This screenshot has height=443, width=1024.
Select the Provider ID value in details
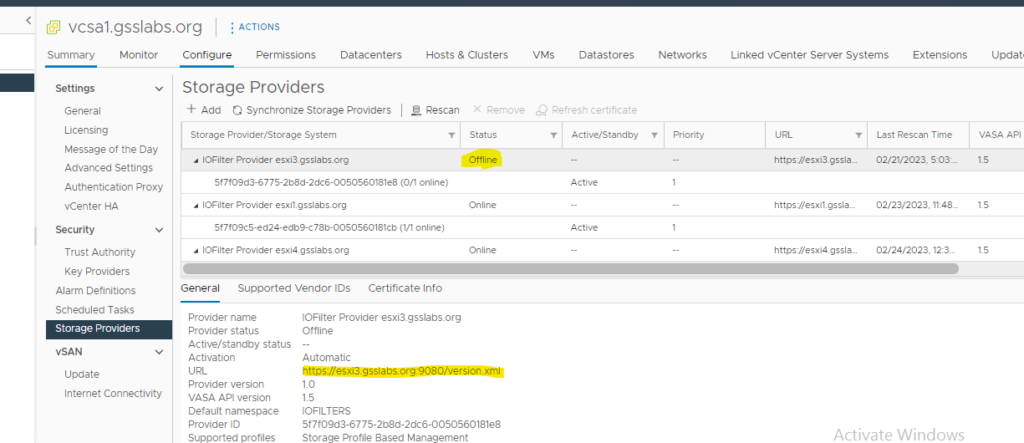click(x=402, y=424)
